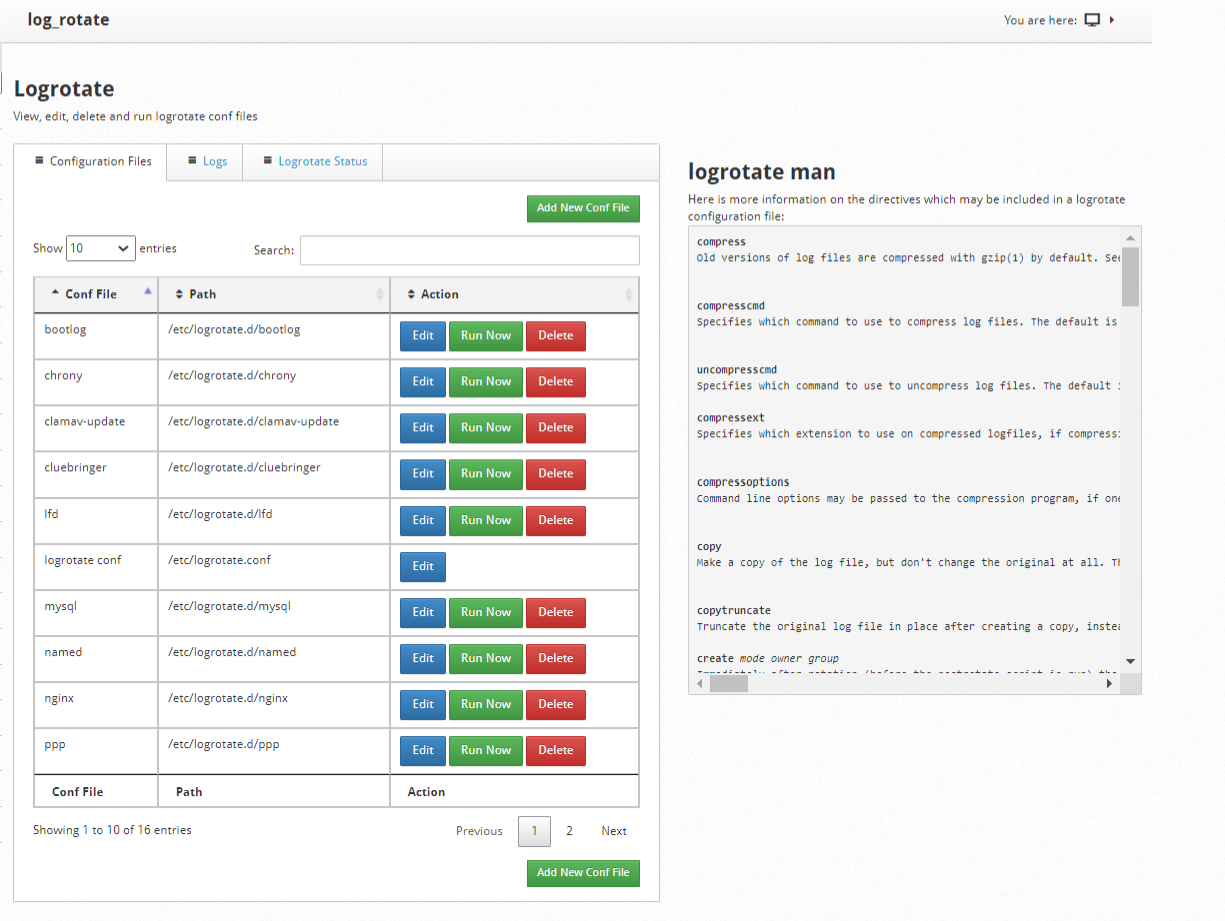The image size is (1225, 921).
Task: Go to Previous page of entries
Action: pos(479,831)
